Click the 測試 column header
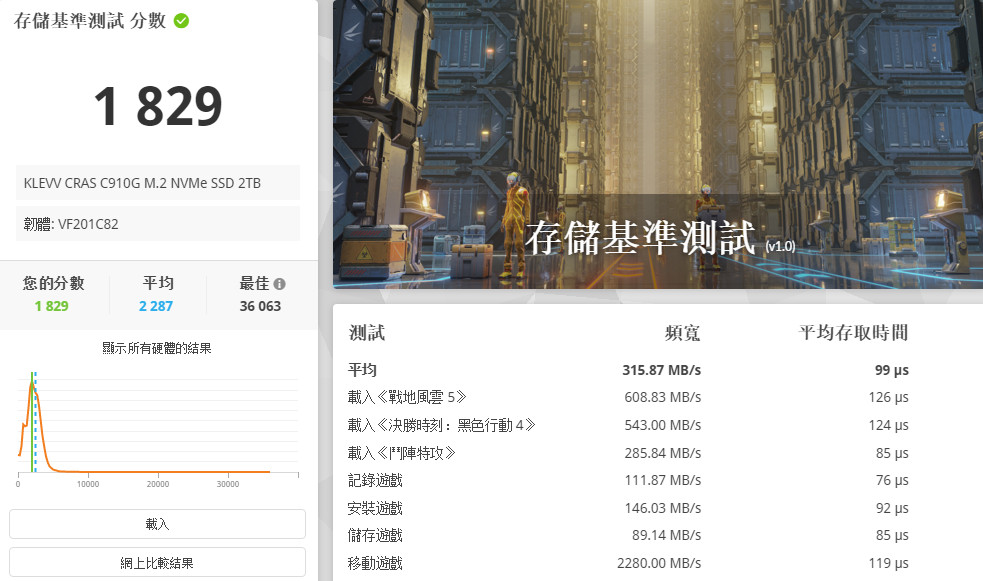 click(366, 333)
